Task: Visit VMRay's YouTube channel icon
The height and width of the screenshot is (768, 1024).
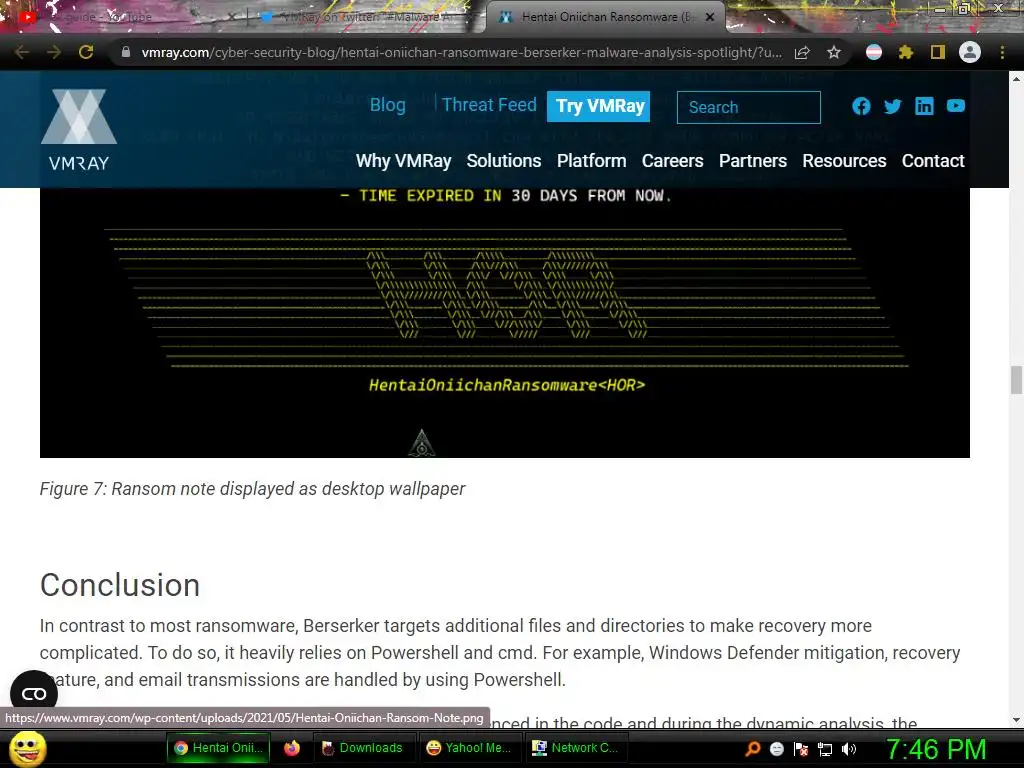Action: click(x=955, y=106)
